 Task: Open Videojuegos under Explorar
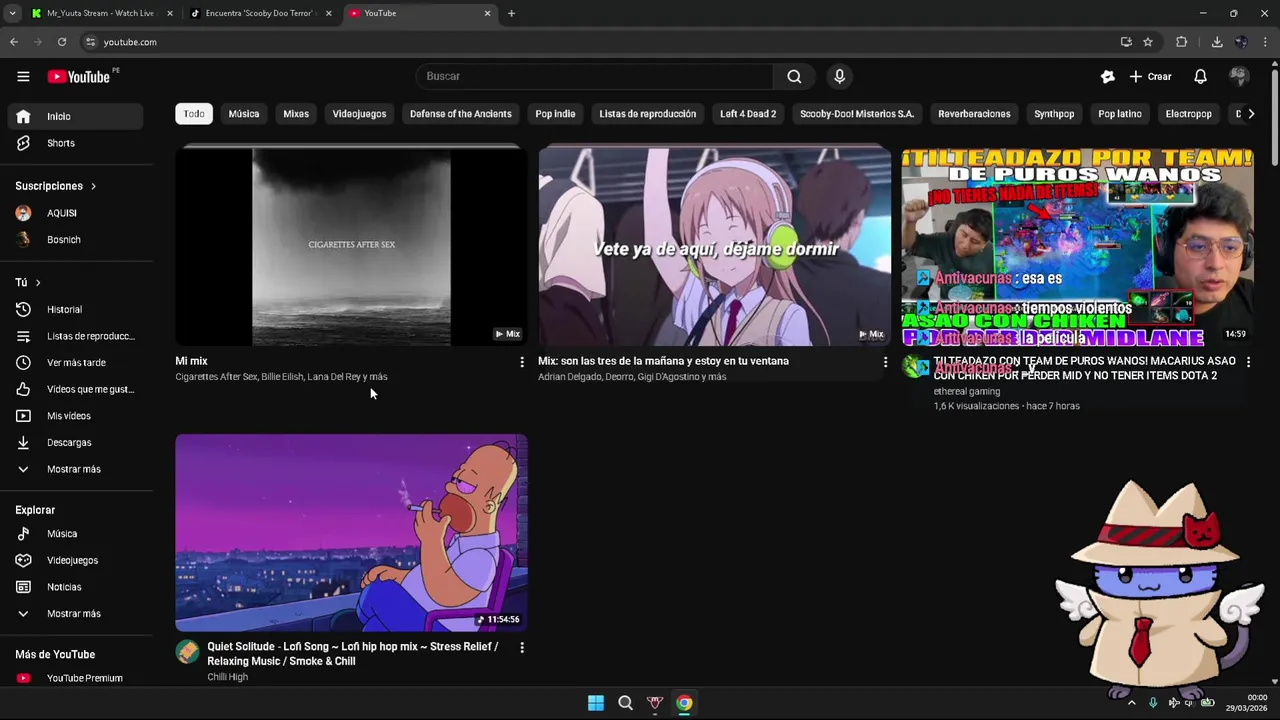click(75, 560)
